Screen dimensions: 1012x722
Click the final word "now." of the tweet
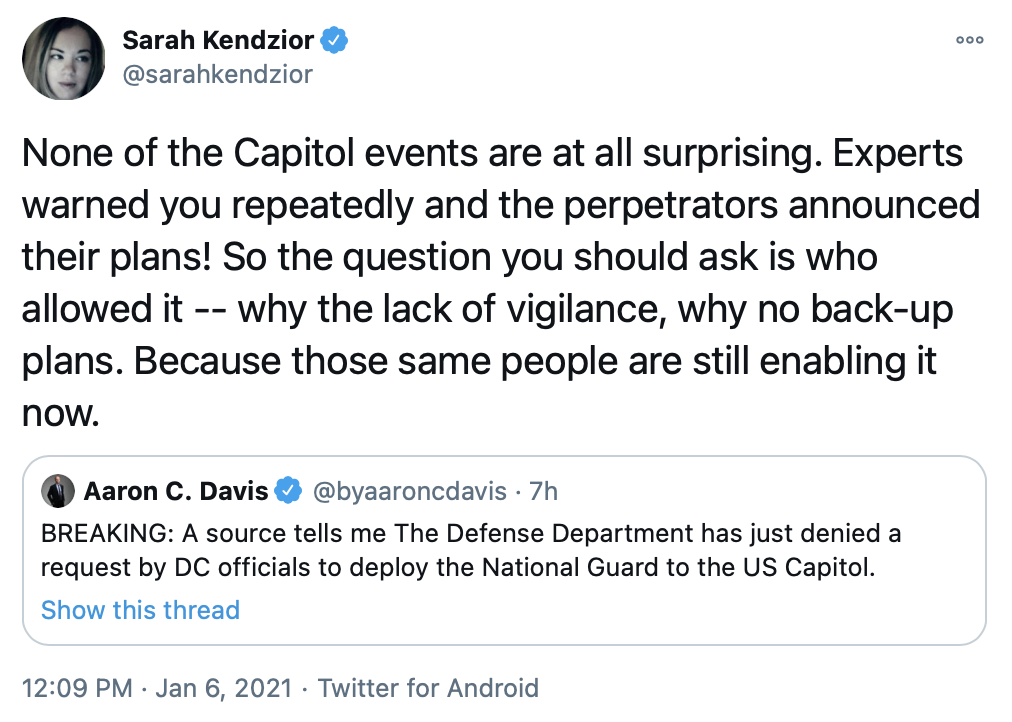click(61, 413)
